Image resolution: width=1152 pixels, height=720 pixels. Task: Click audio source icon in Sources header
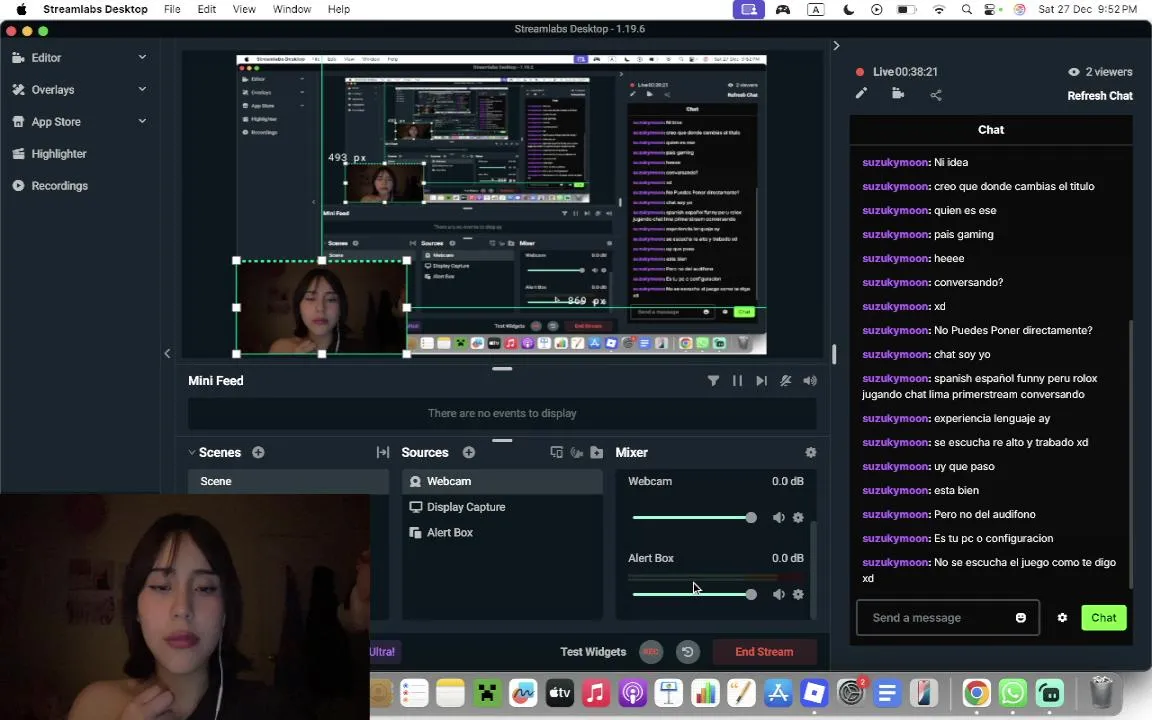[x=577, y=453]
